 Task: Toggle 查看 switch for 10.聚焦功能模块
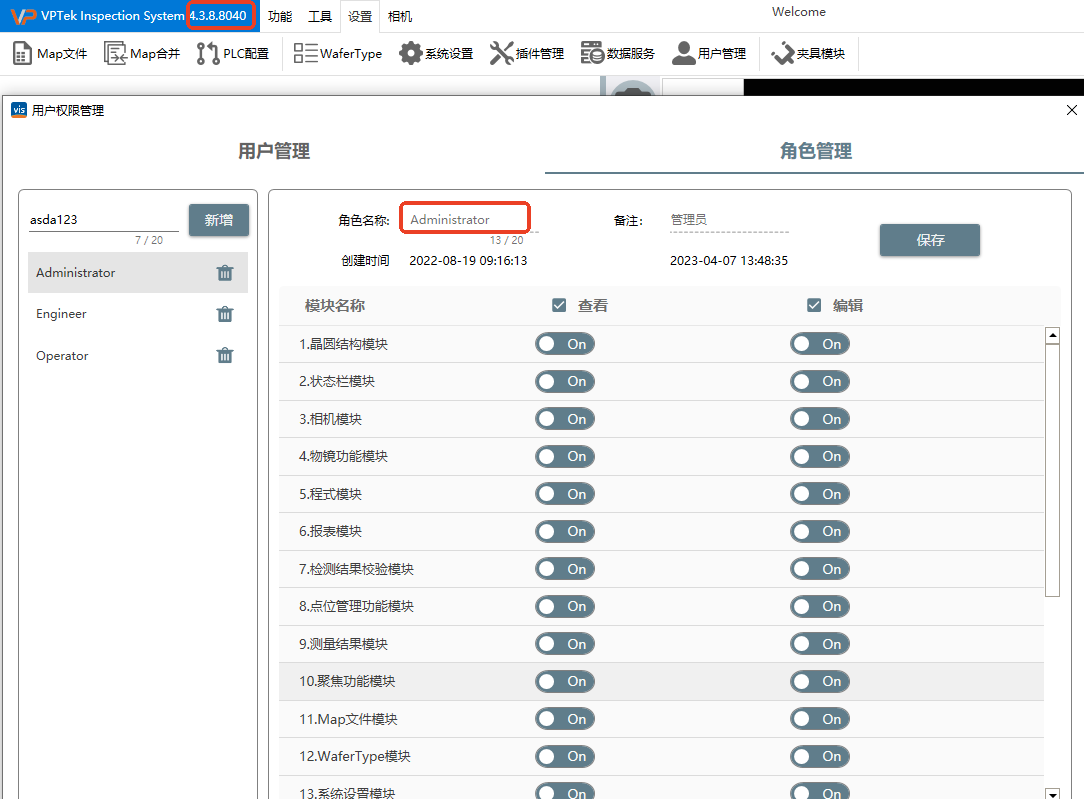565,682
